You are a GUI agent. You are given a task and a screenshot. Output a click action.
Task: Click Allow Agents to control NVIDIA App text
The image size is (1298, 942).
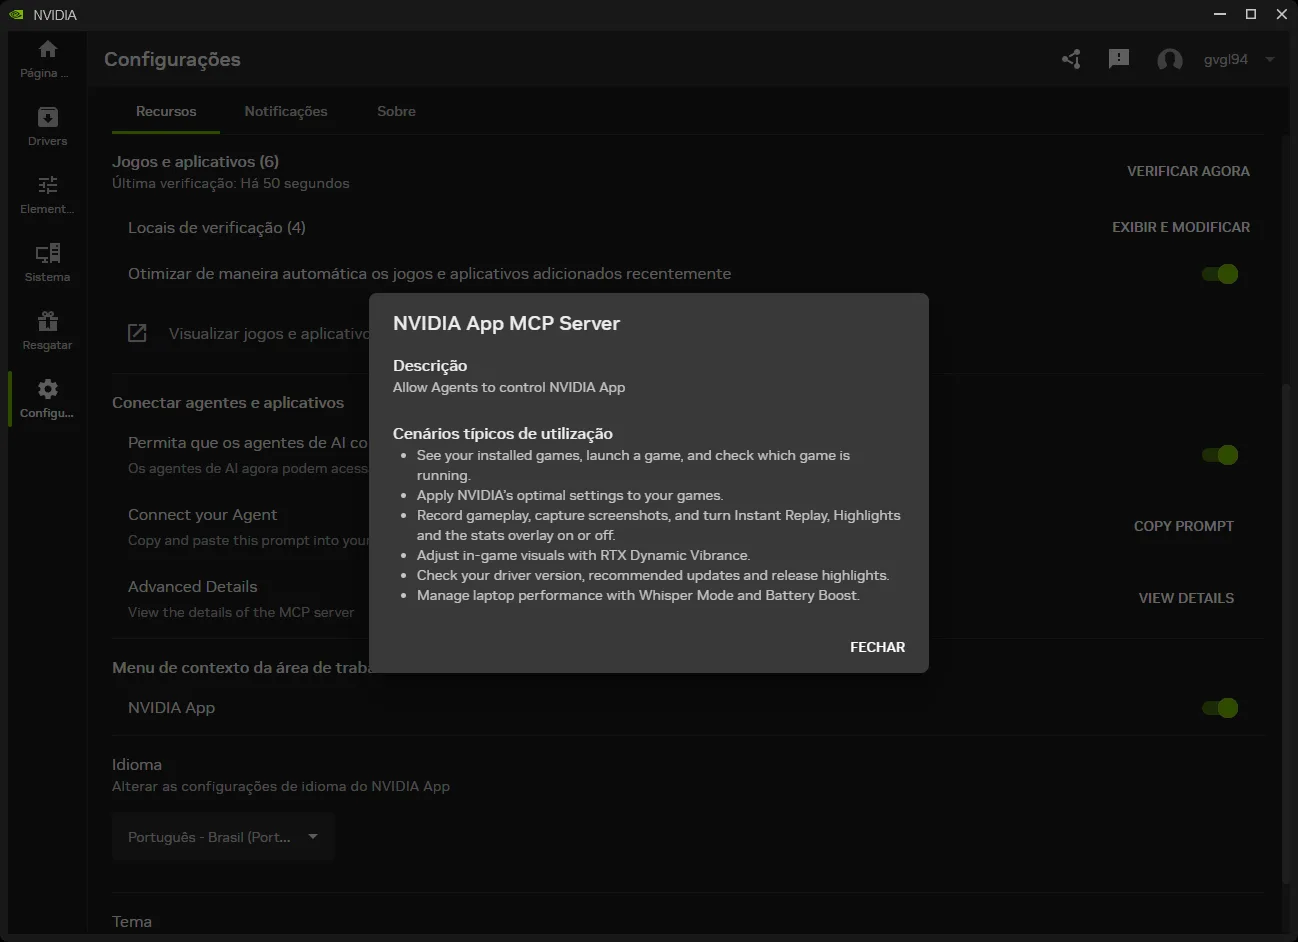[509, 387]
